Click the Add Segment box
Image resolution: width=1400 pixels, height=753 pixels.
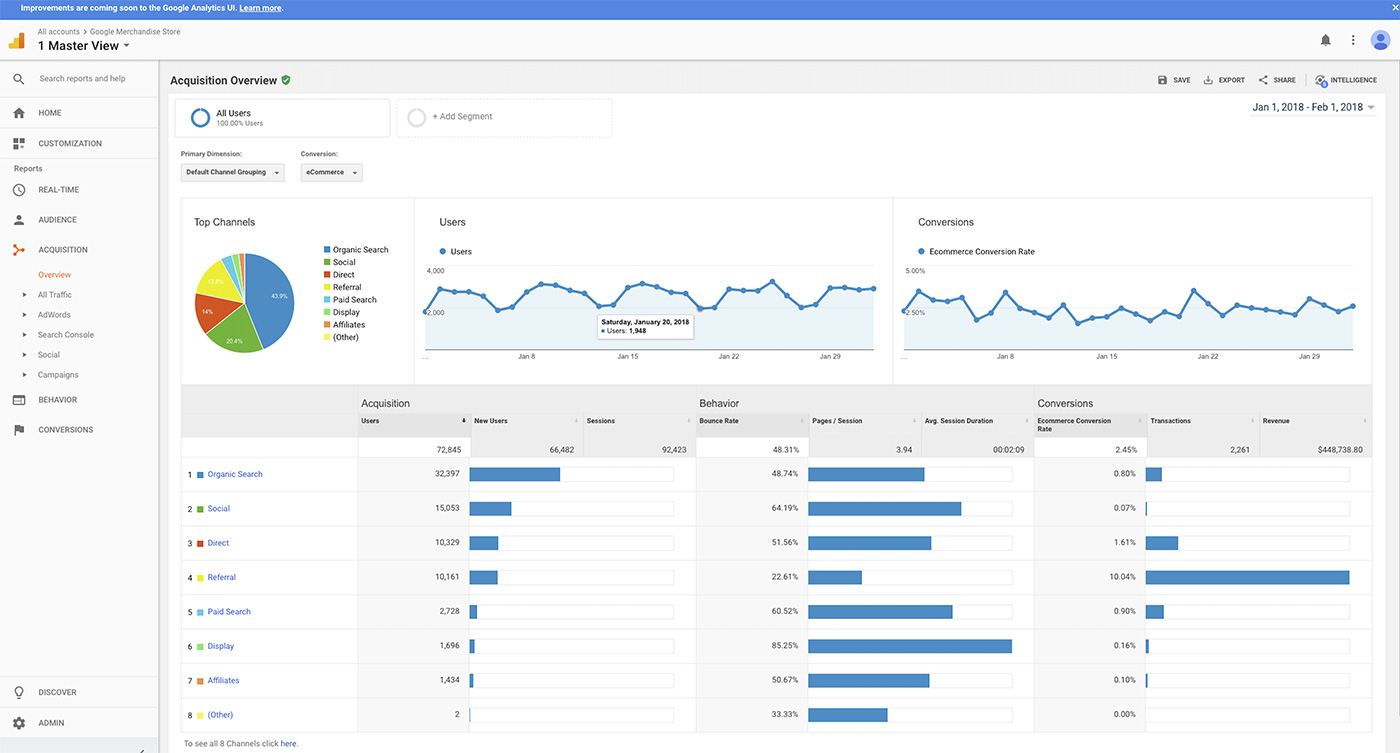(x=504, y=117)
